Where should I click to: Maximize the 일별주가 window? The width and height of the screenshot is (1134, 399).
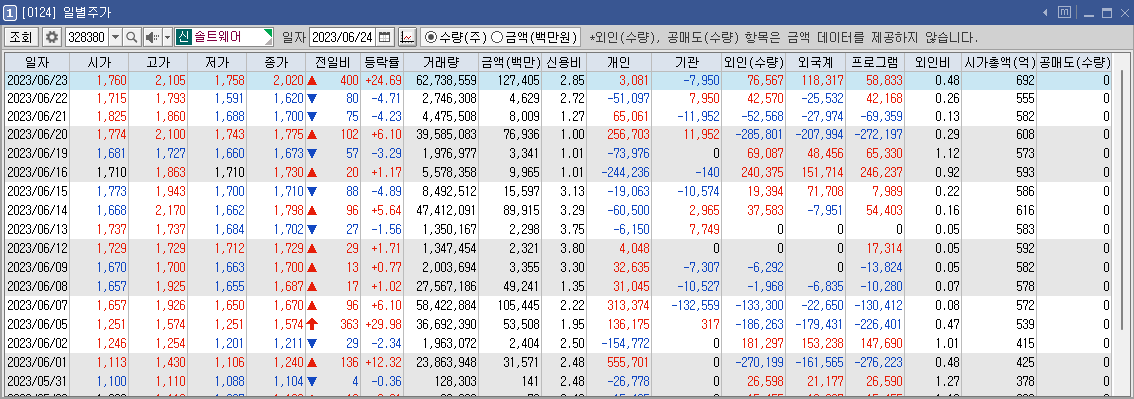[1107, 13]
